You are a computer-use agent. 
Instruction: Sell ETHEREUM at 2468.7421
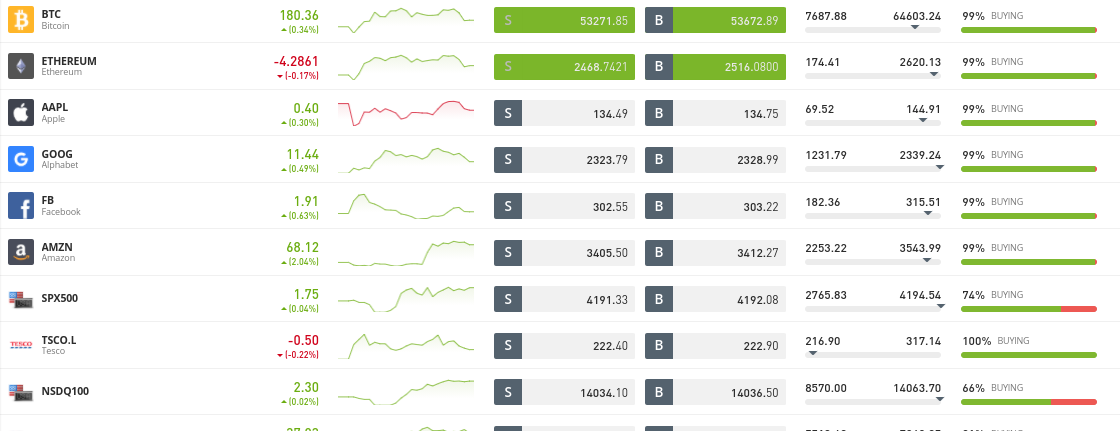(564, 66)
